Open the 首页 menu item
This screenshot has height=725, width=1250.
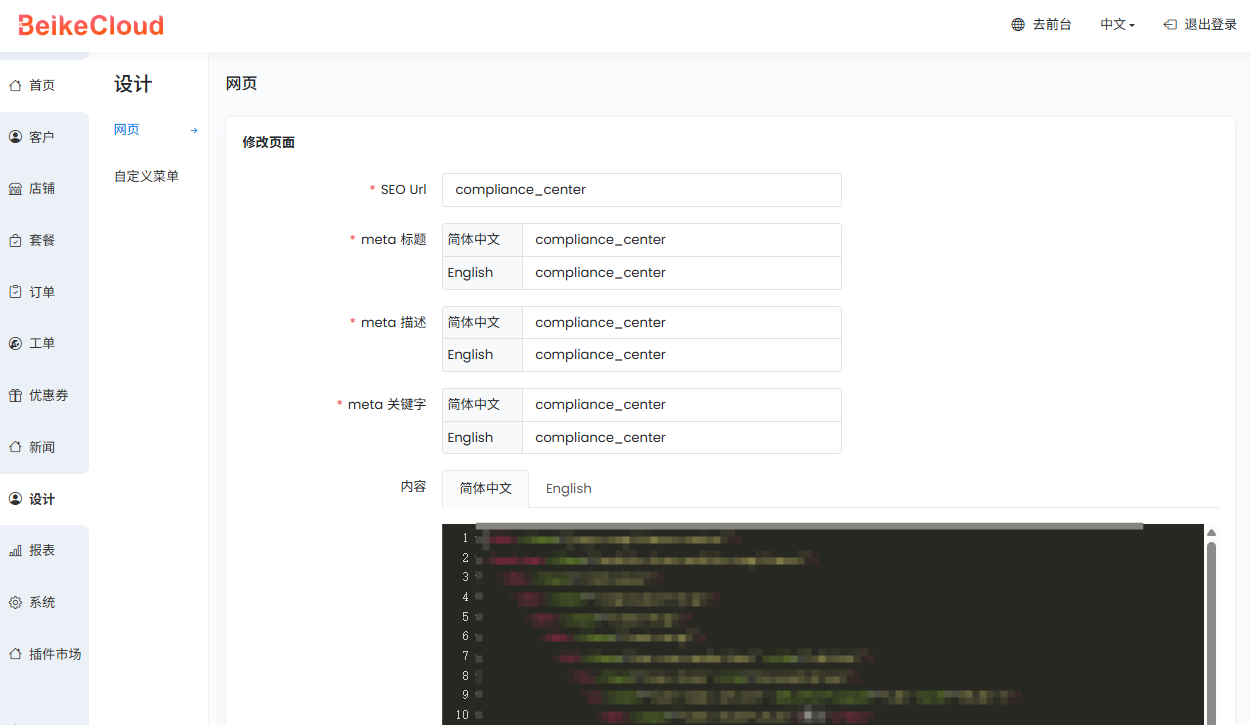click(x=44, y=85)
